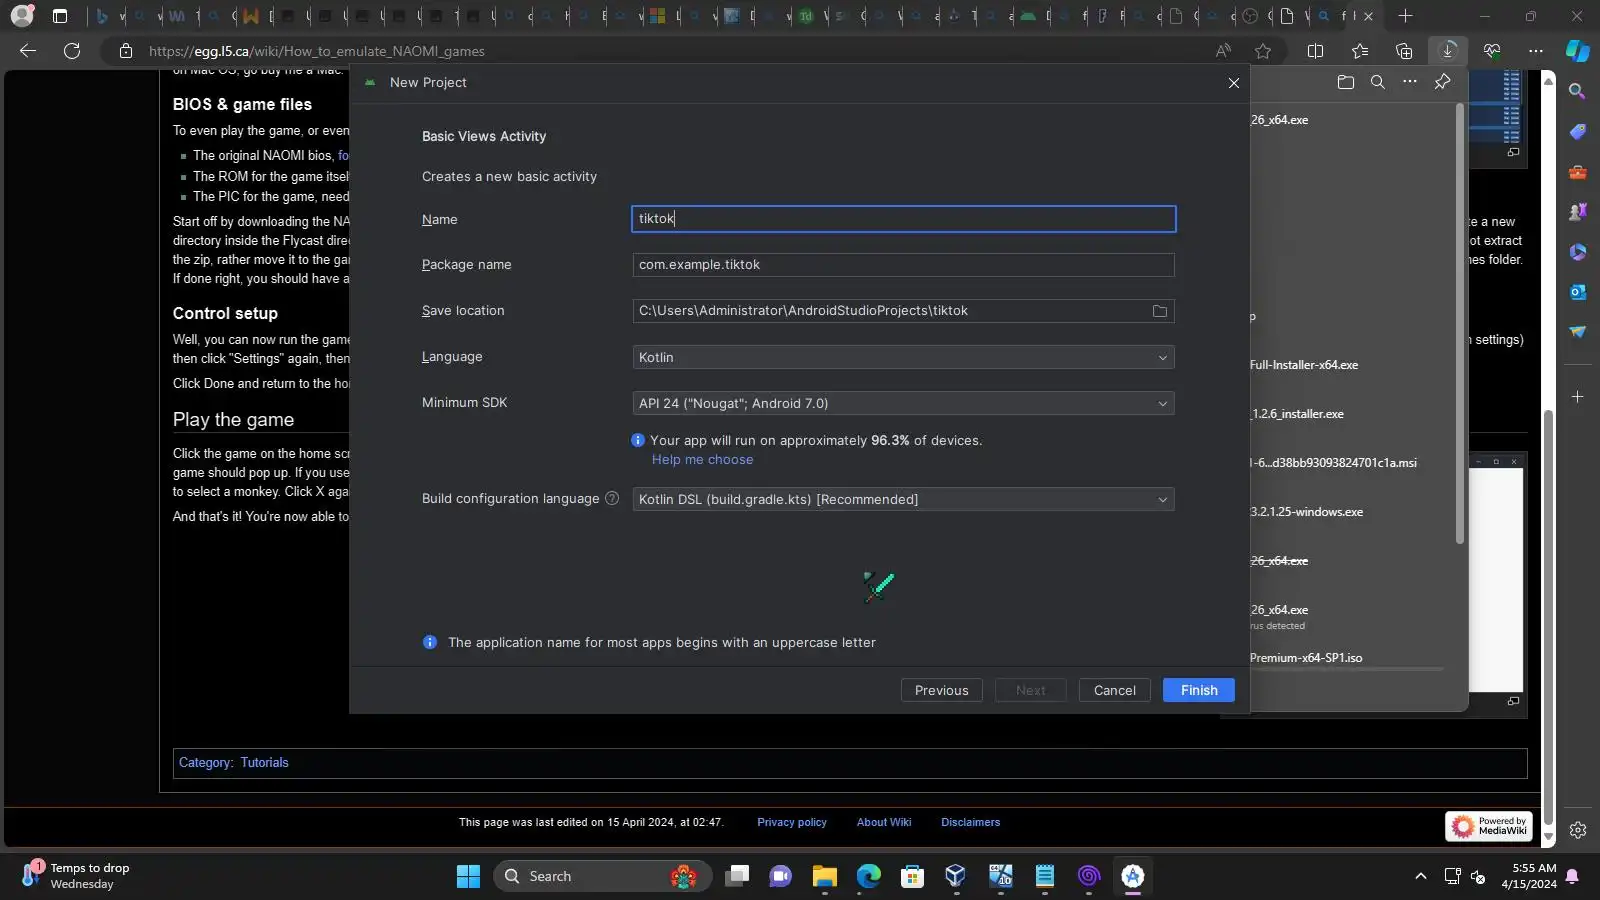Open Microsoft 365 in Edge sidebar

point(1578,252)
